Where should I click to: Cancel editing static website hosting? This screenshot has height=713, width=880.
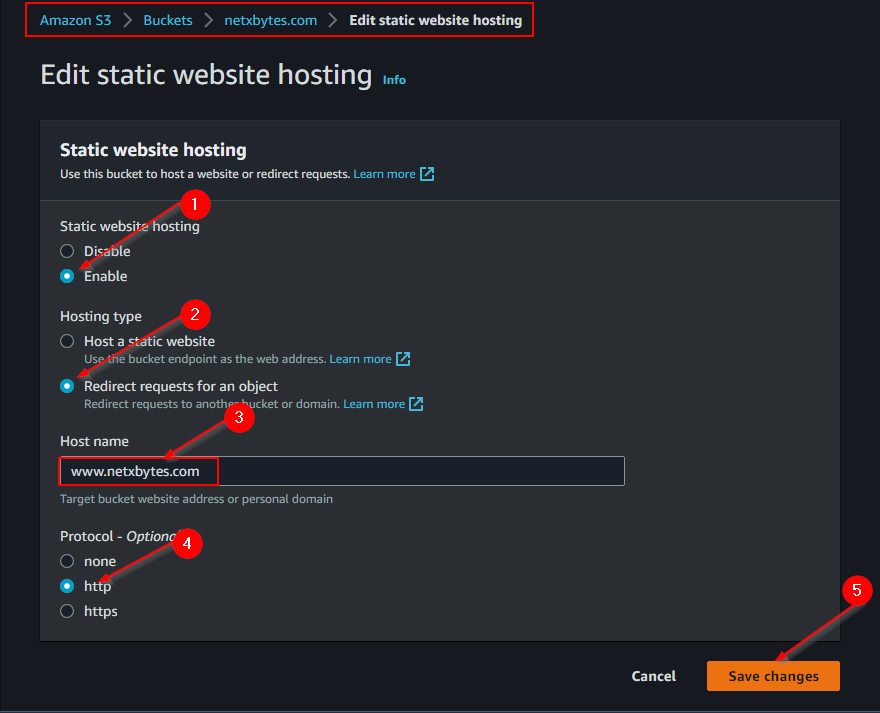click(654, 676)
